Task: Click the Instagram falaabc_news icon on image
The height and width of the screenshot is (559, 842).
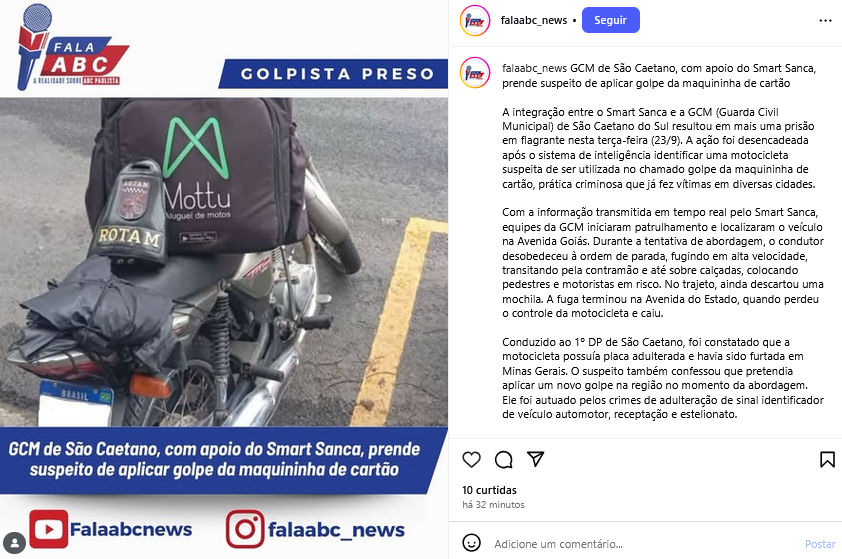Action: [245, 529]
